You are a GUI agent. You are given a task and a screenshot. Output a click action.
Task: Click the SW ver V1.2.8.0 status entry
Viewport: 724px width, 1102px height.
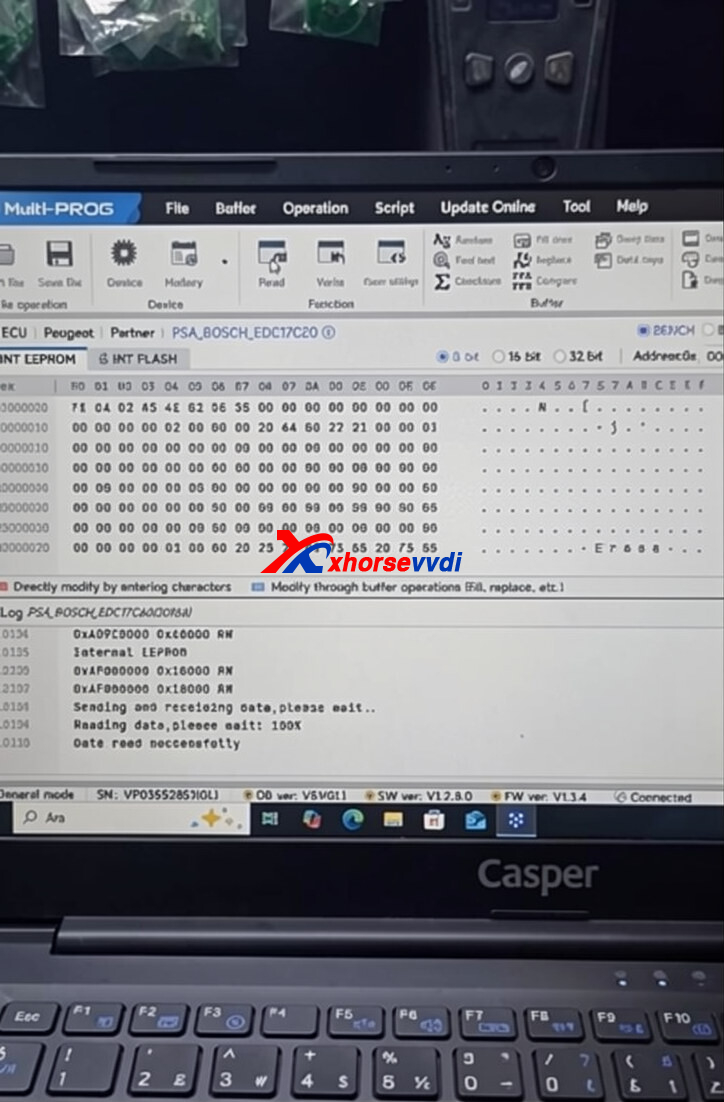click(418, 796)
